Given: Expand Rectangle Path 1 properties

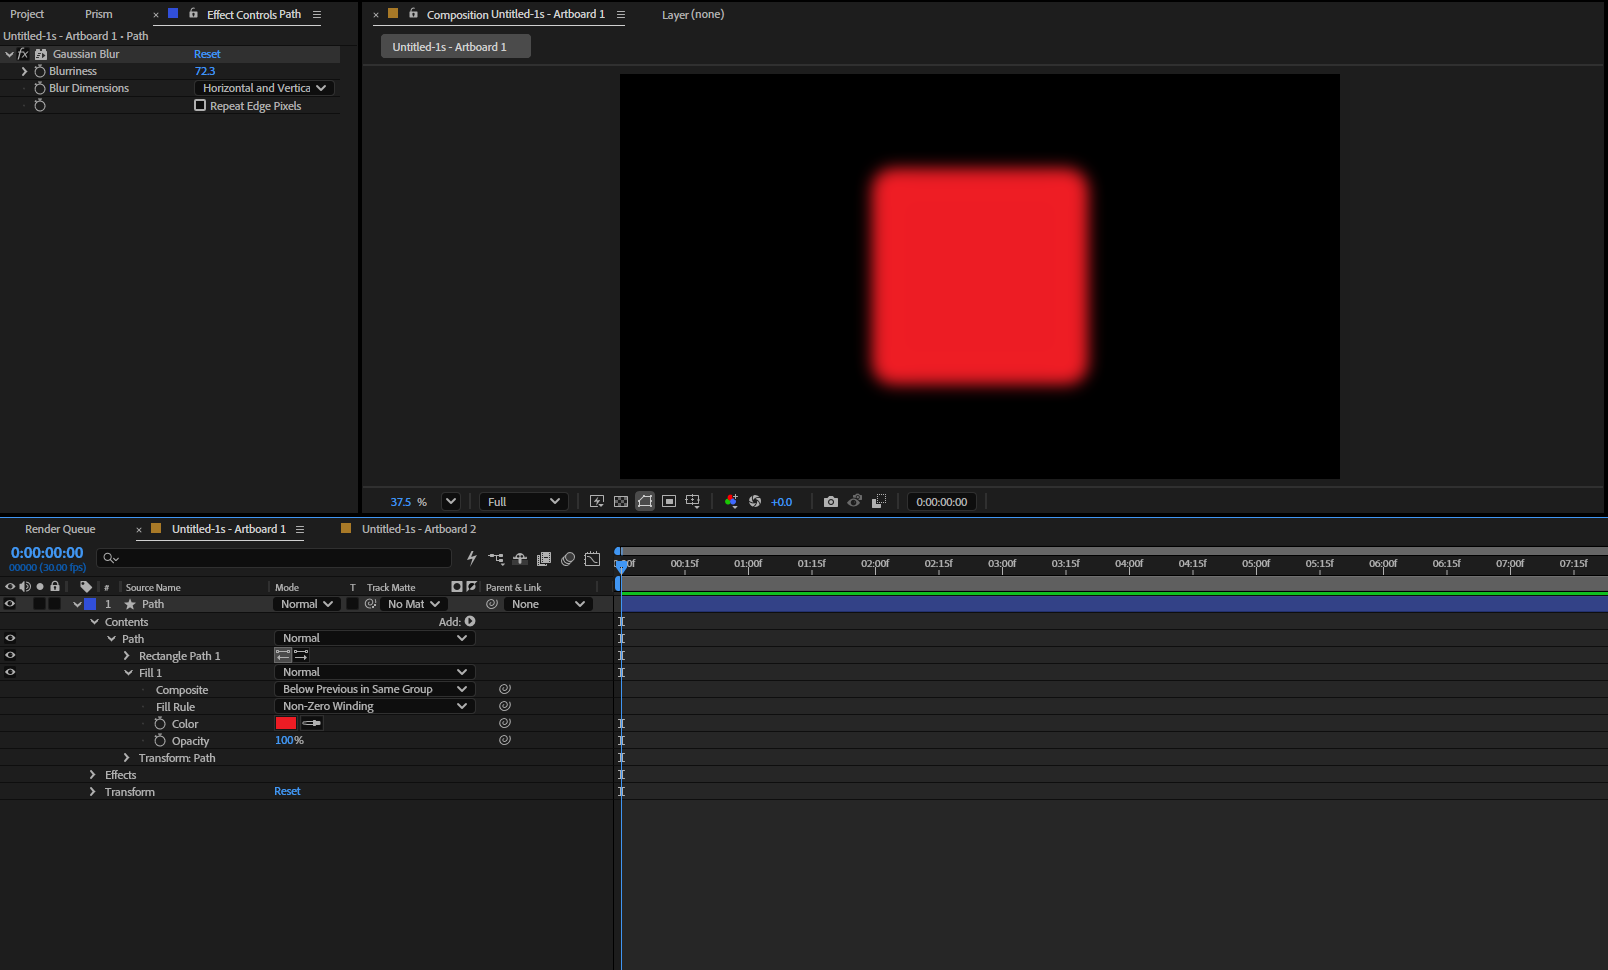Looking at the screenshot, I should click(x=127, y=656).
